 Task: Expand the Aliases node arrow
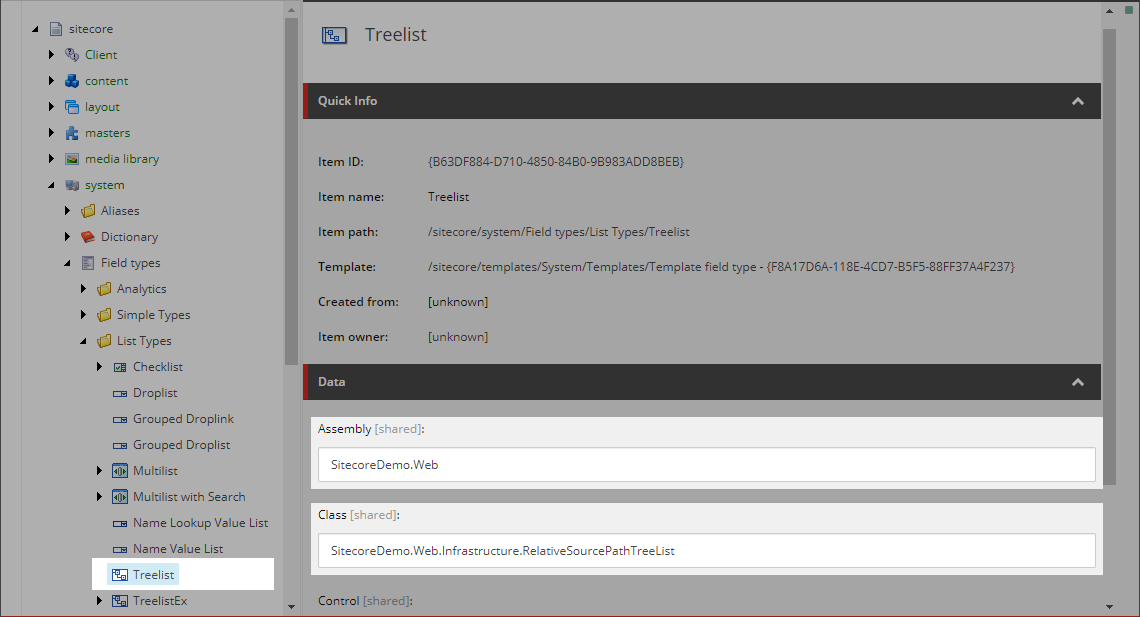(x=67, y=211)
